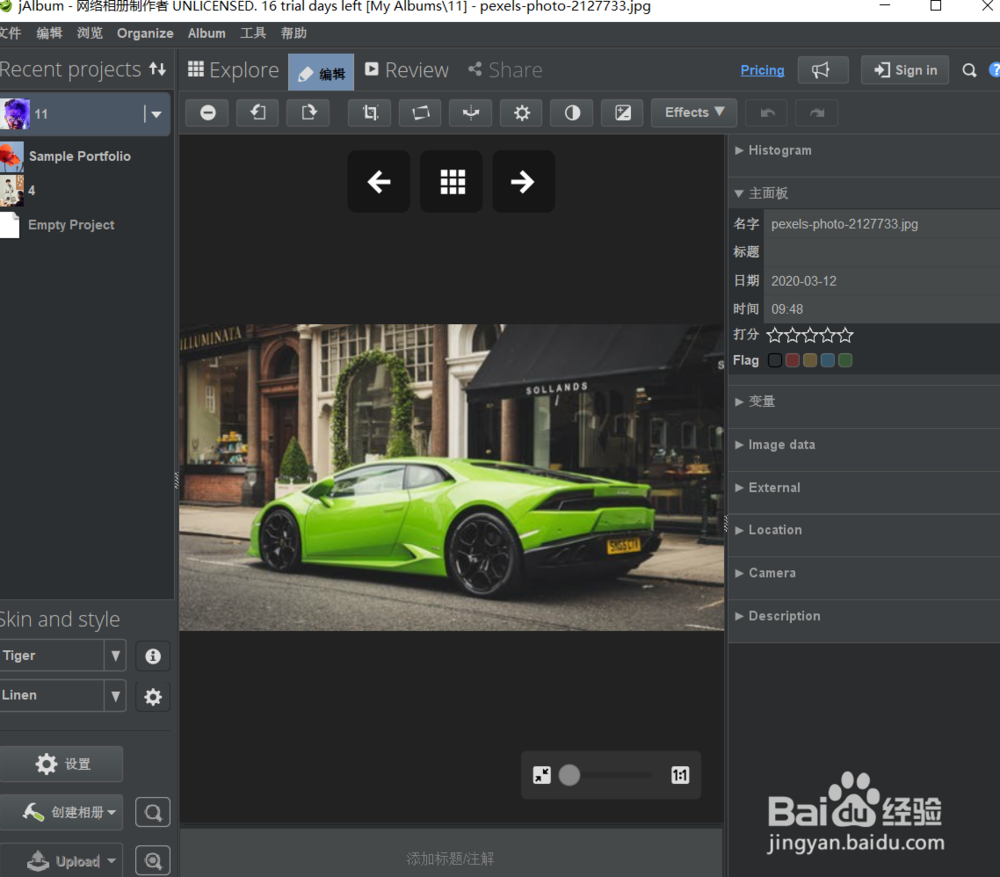Open the 编辑 menu in menu bar

(49, 33)
